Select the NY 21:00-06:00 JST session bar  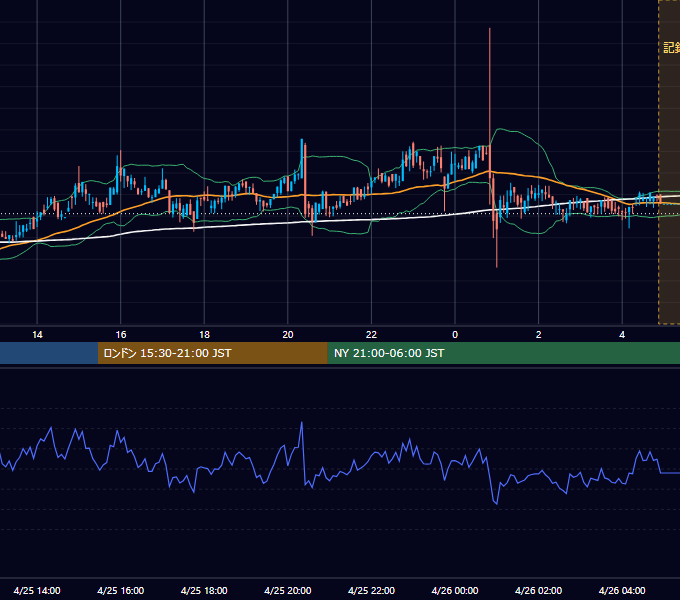pos(503,353)
